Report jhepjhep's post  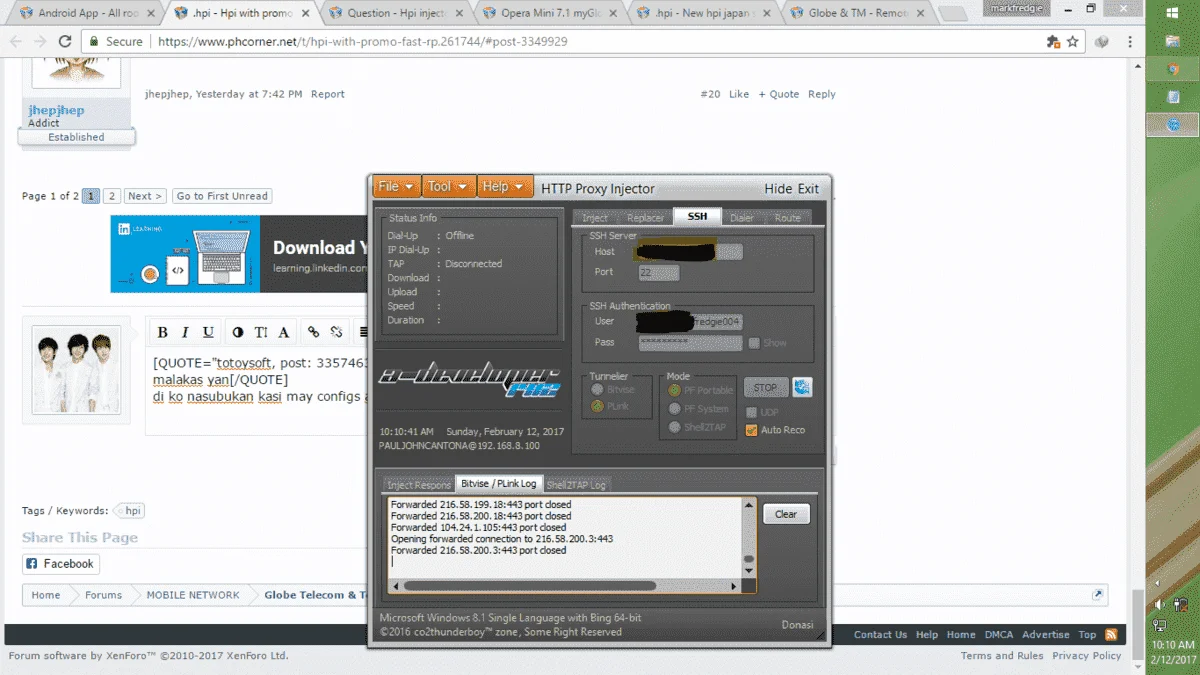(x=328, y=94)
